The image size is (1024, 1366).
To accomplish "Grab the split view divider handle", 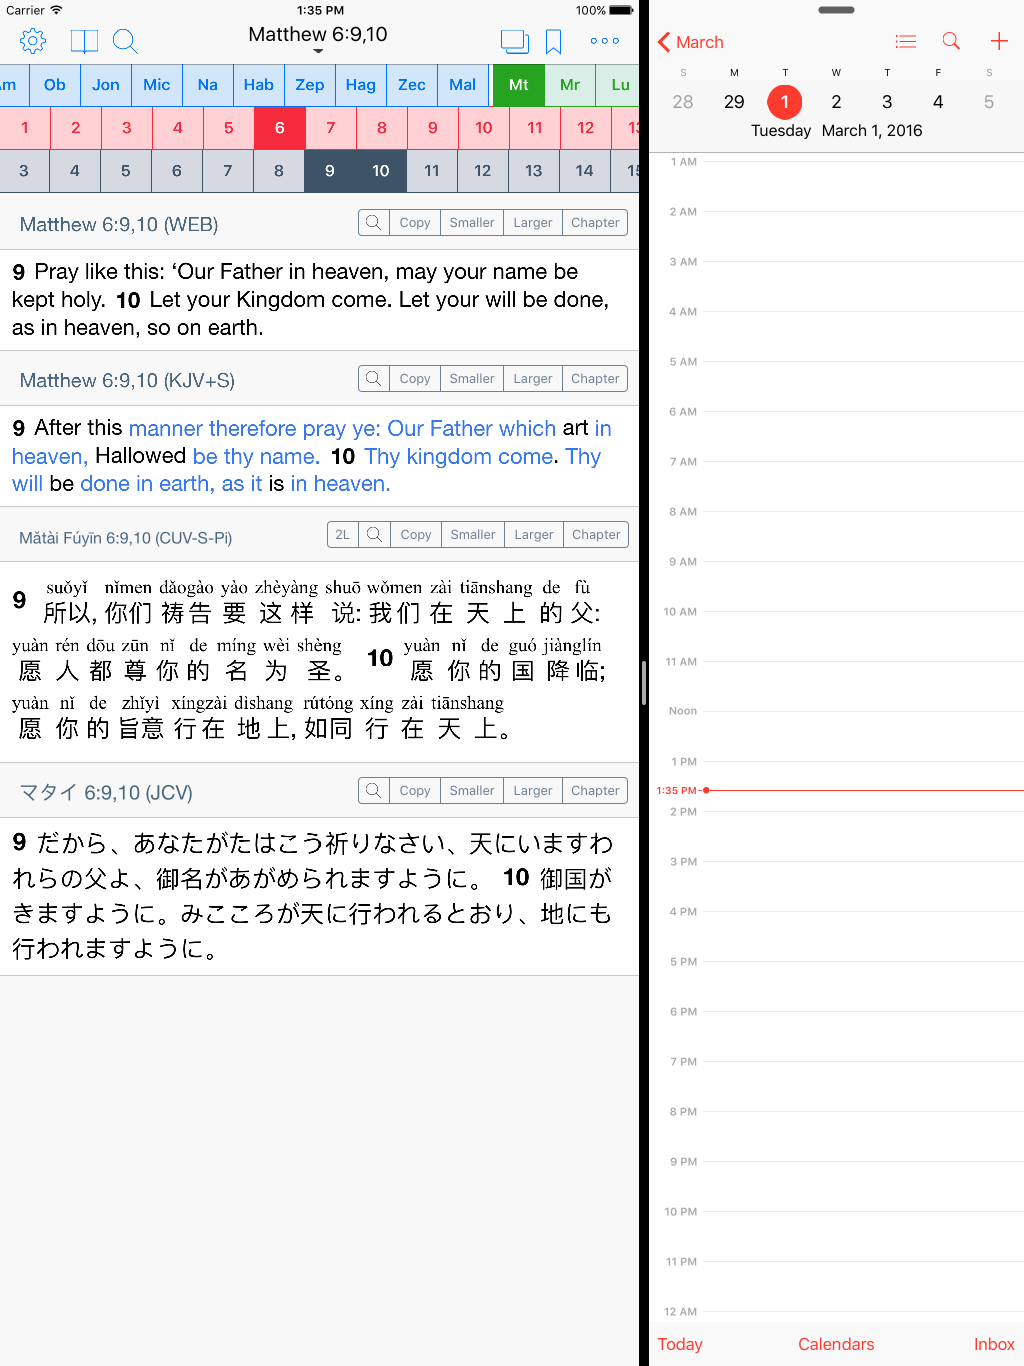I will [x=644, y=683].
